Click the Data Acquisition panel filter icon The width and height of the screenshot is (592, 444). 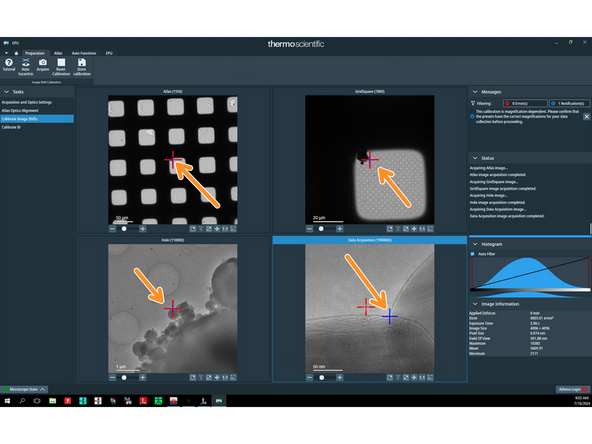click(398, 378)
